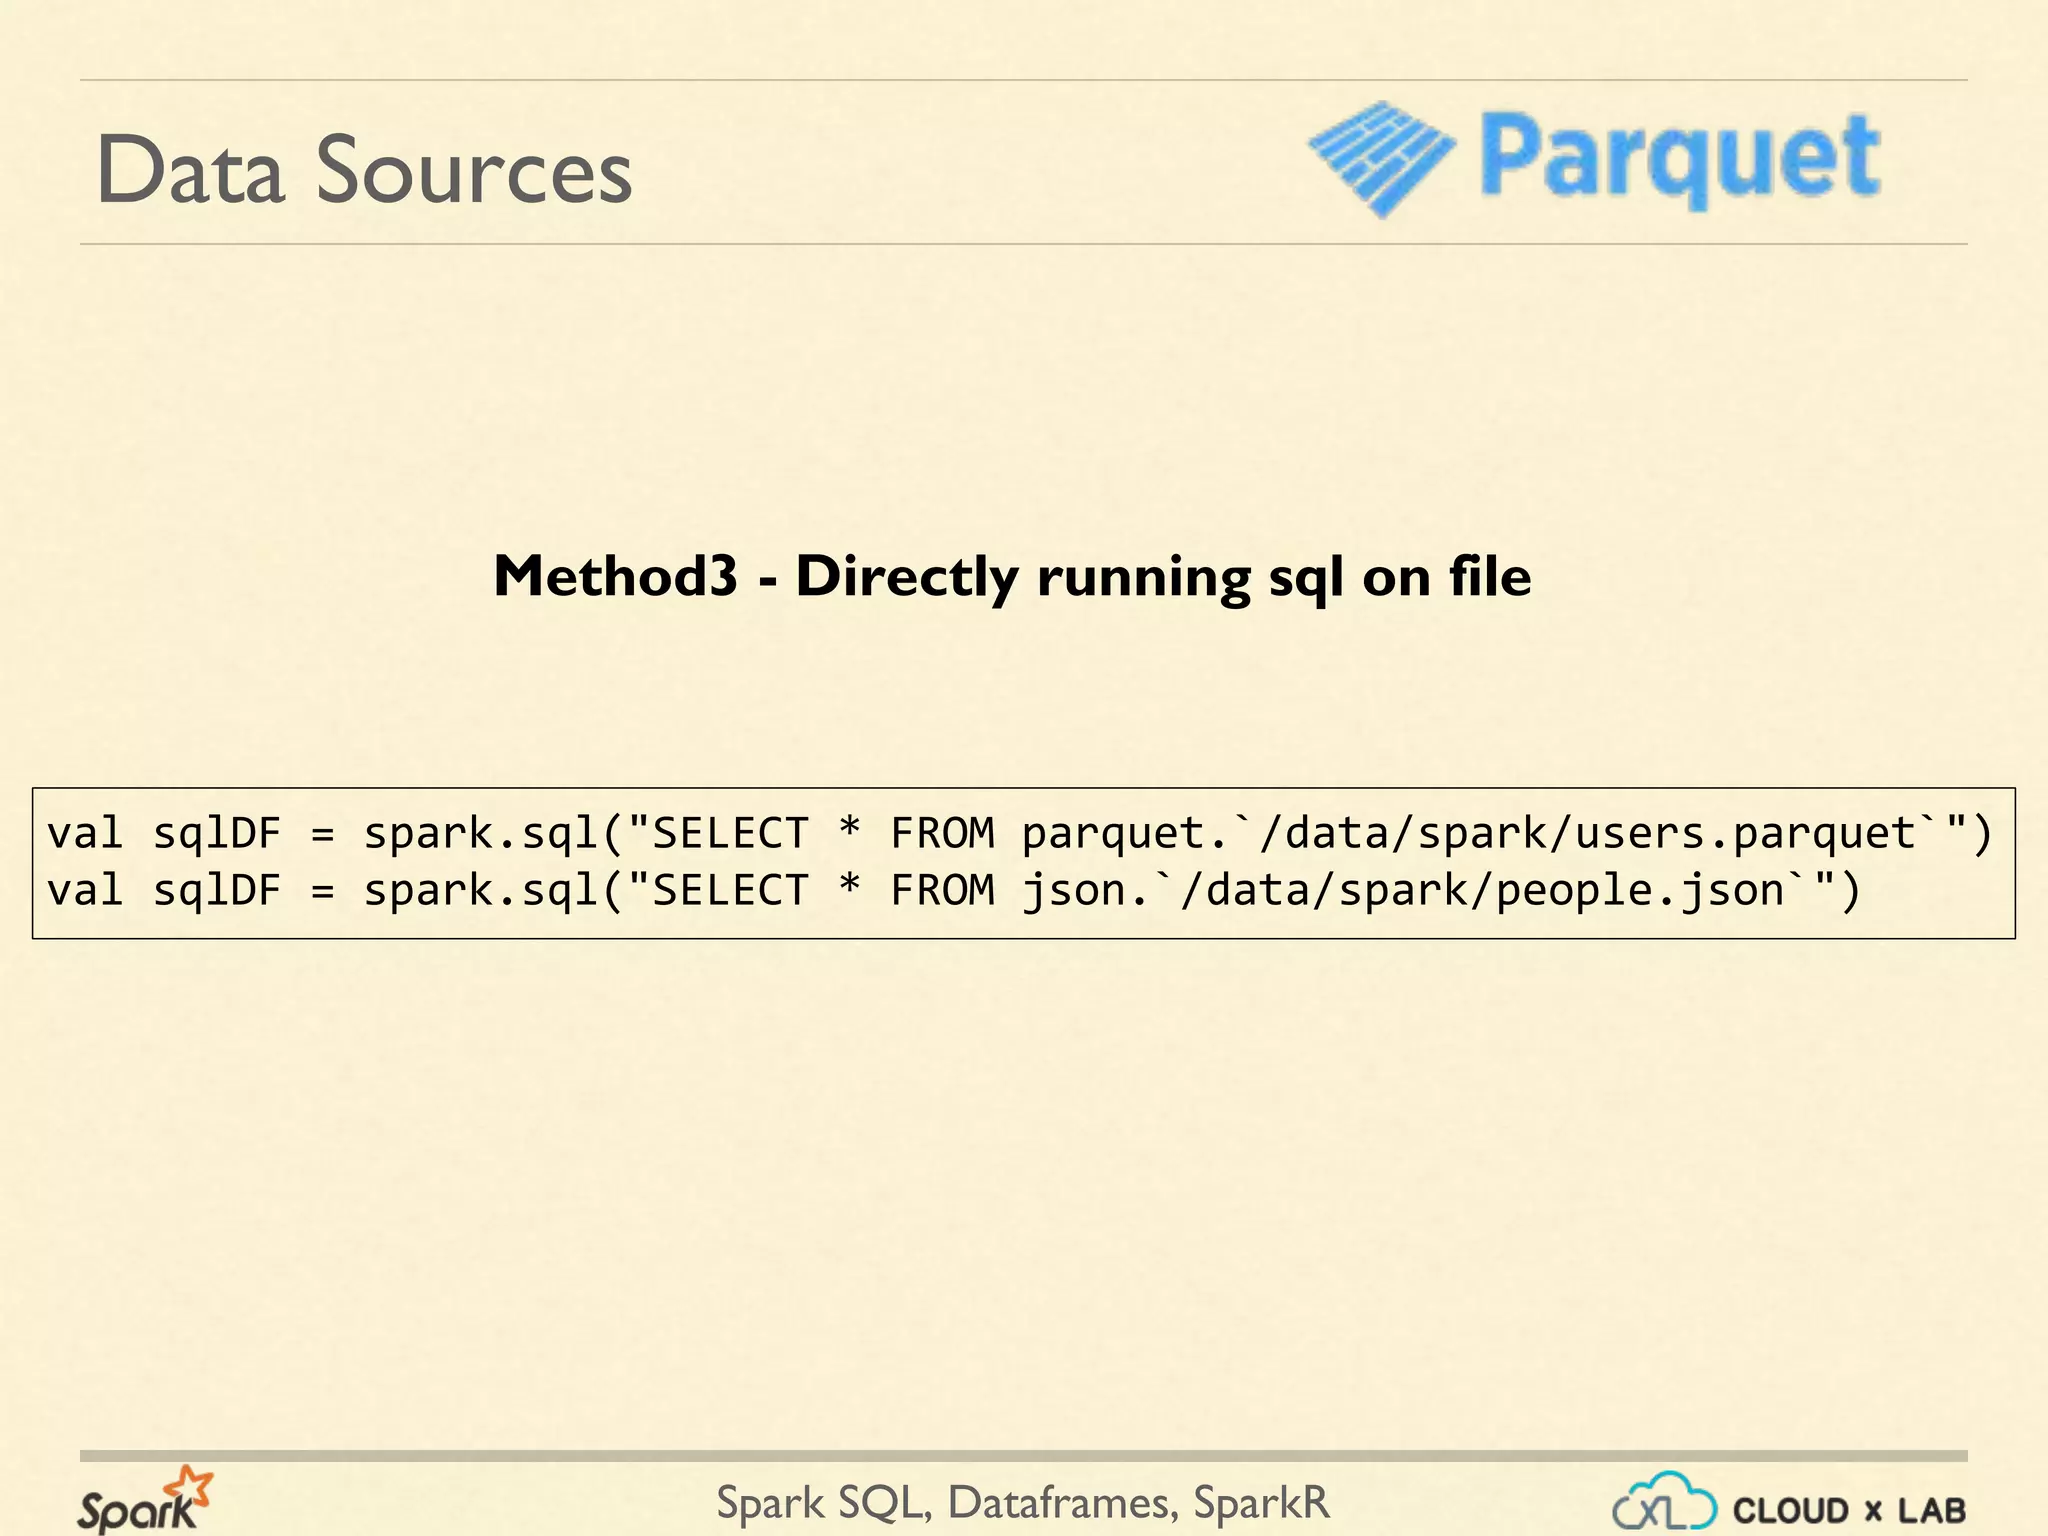
Task: Select heading 'Method3 - Directly running sql on file'
Action: click(x=1012, y=577)
